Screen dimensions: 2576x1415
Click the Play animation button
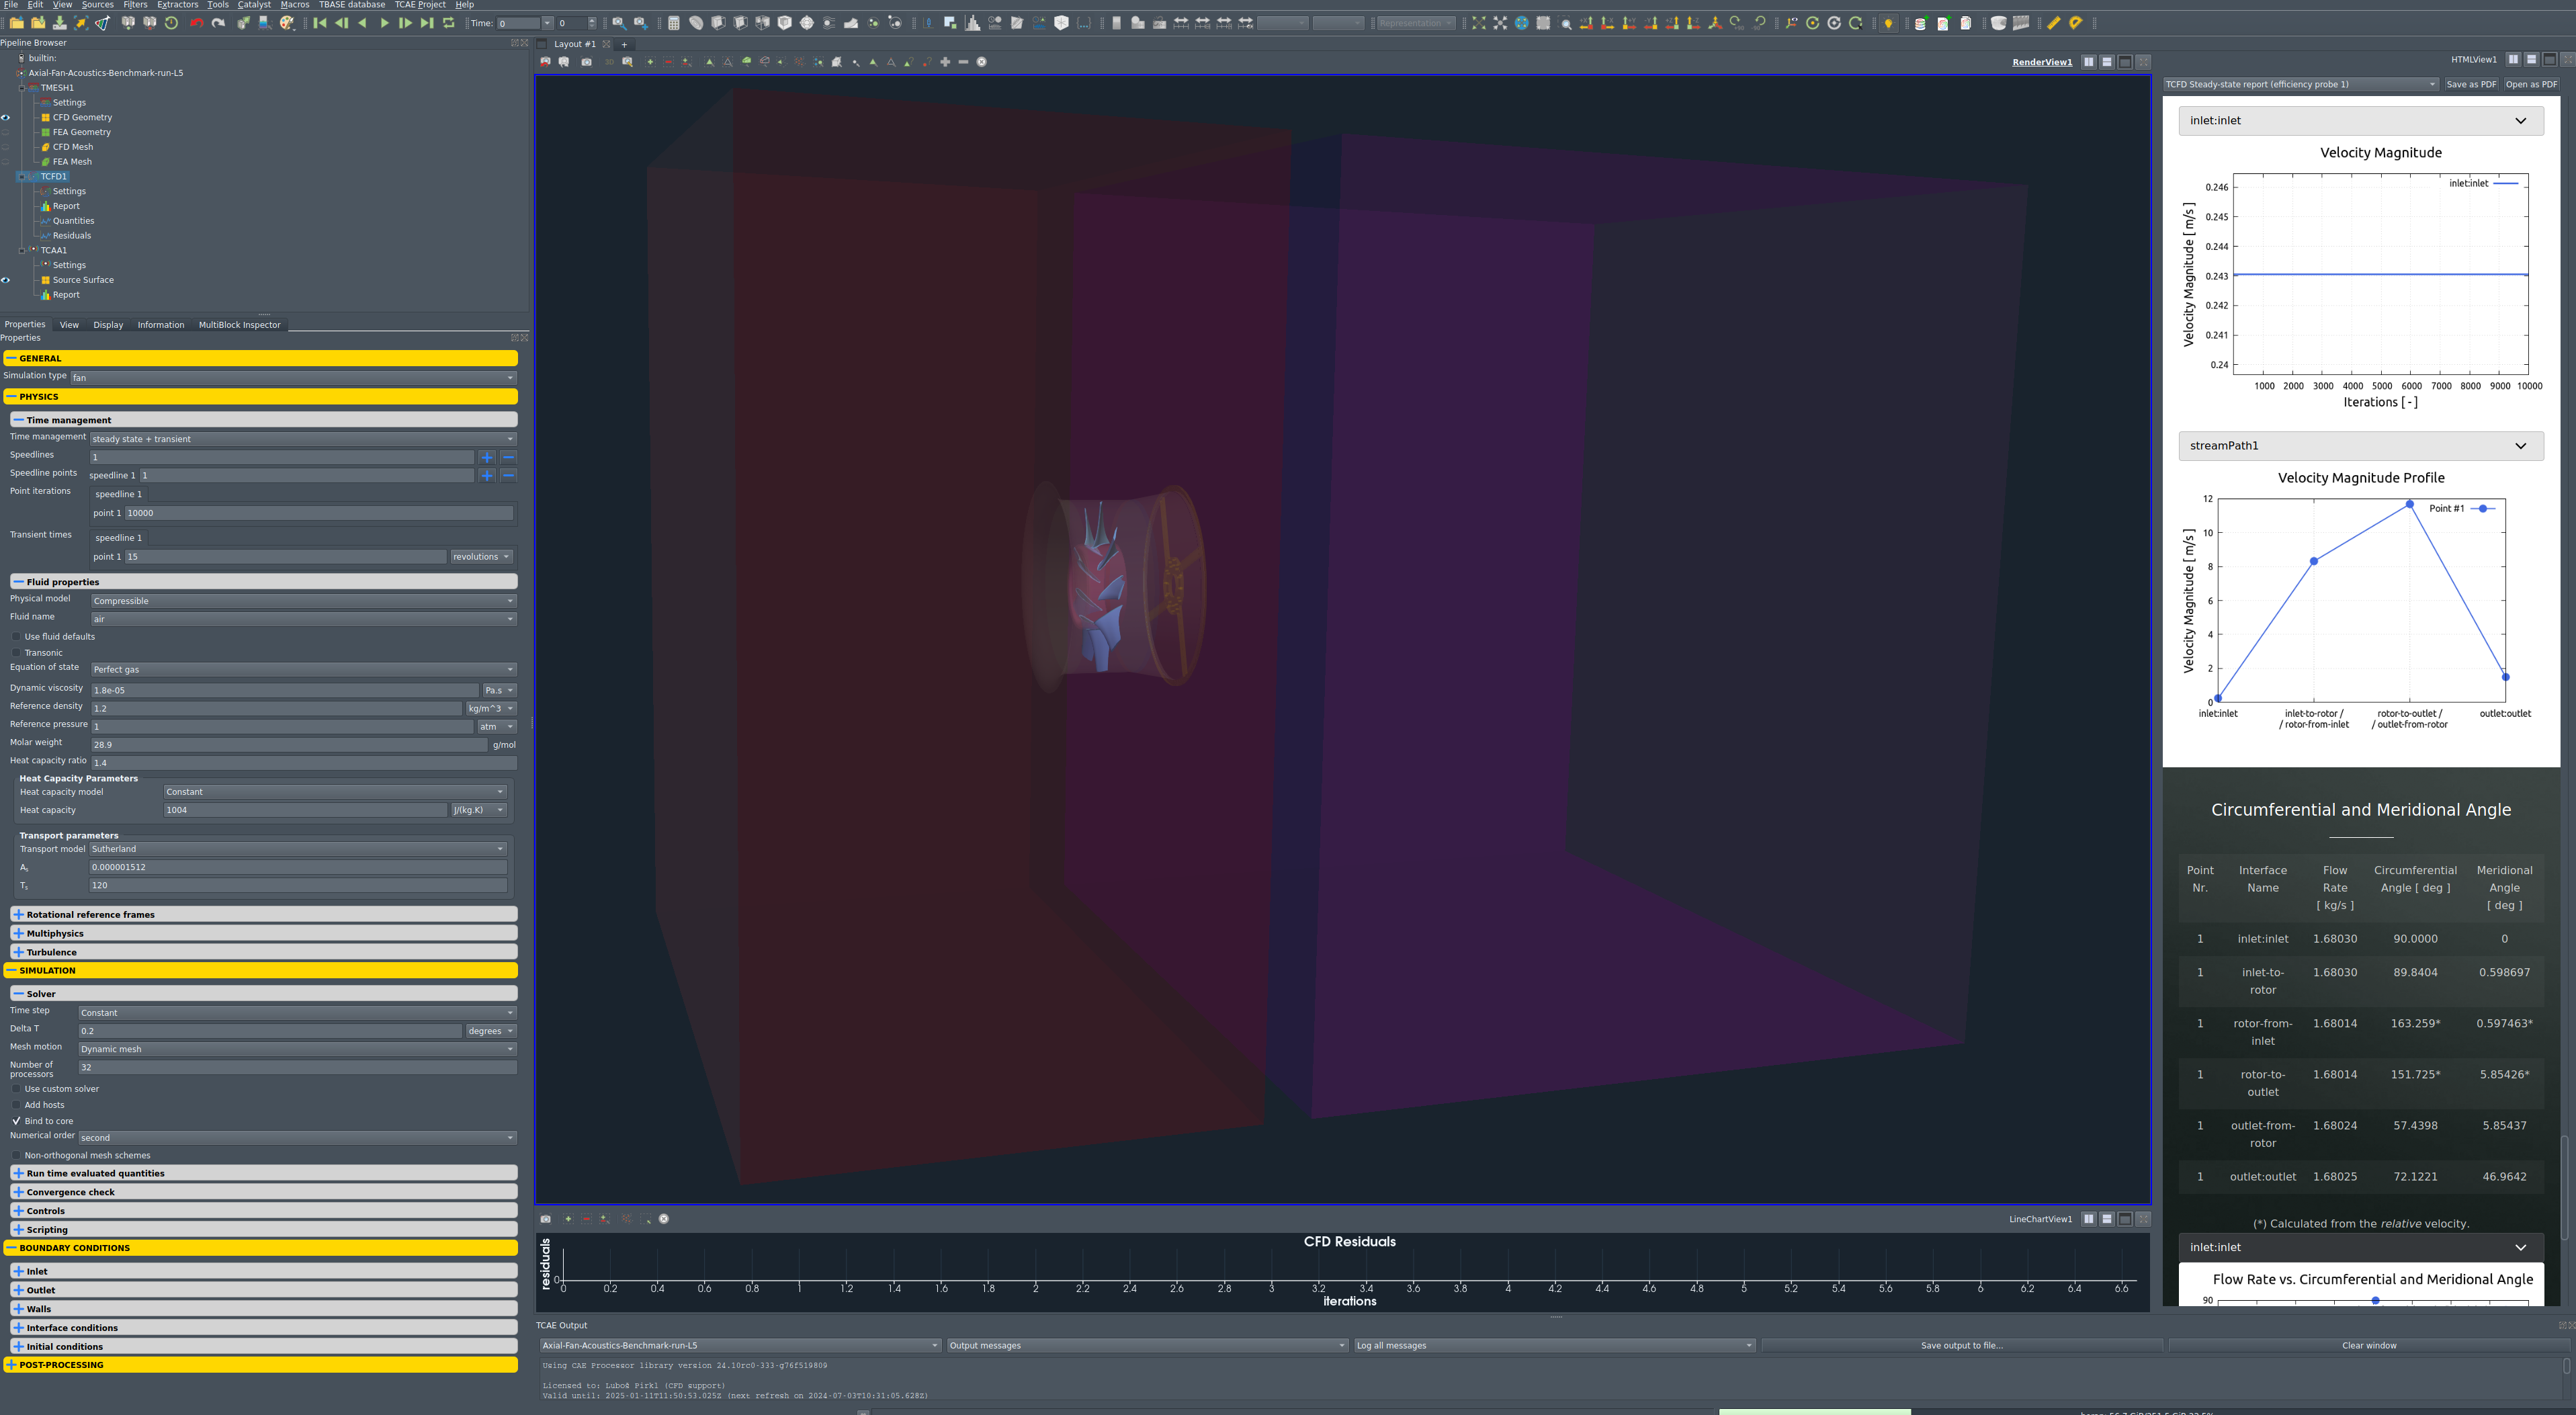pos(384,23)
